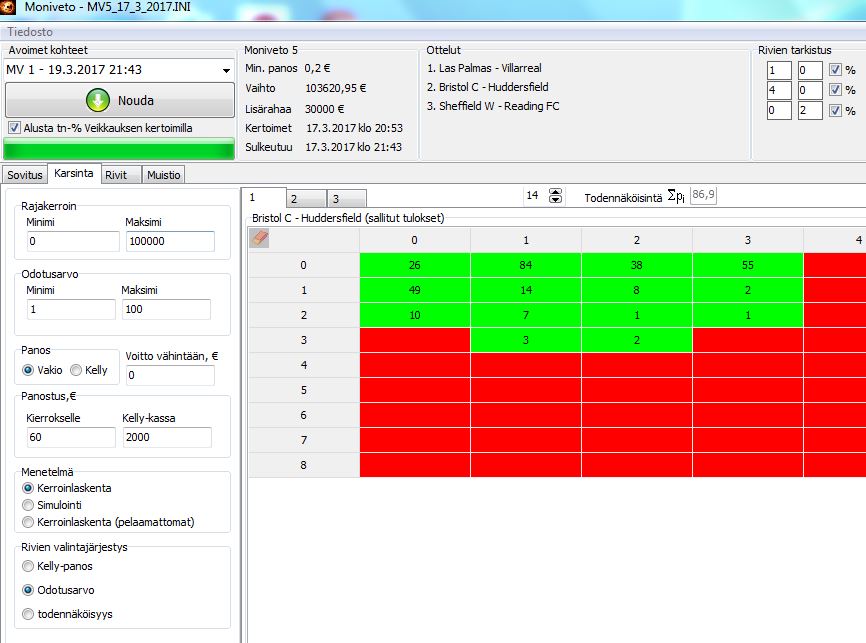Toggle the % checkbox in the 0 / 2 row
This screenshot has height=643, width=866.
(835, 110)
